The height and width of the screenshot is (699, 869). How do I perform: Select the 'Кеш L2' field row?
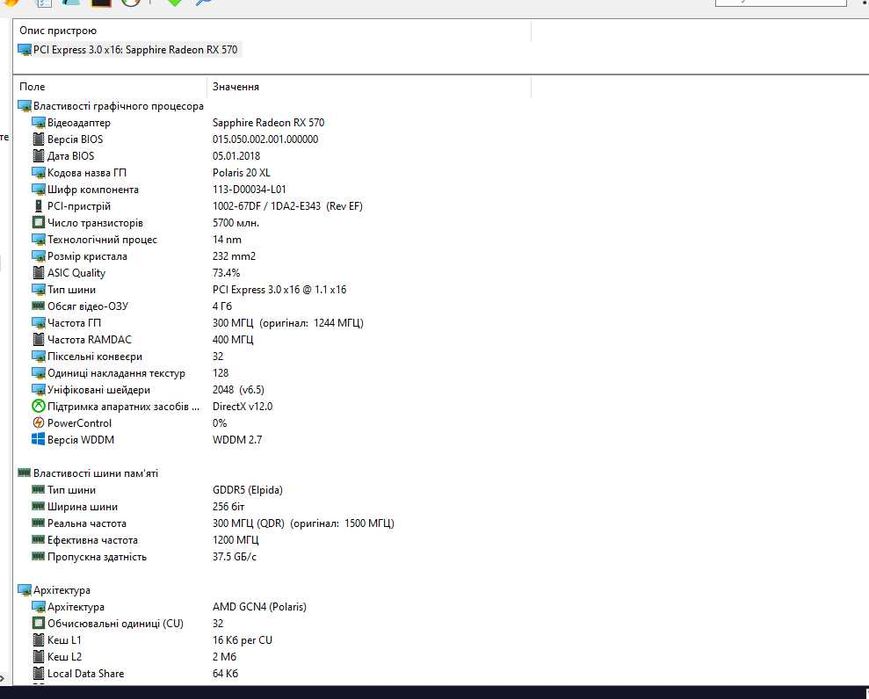point(64,656)
